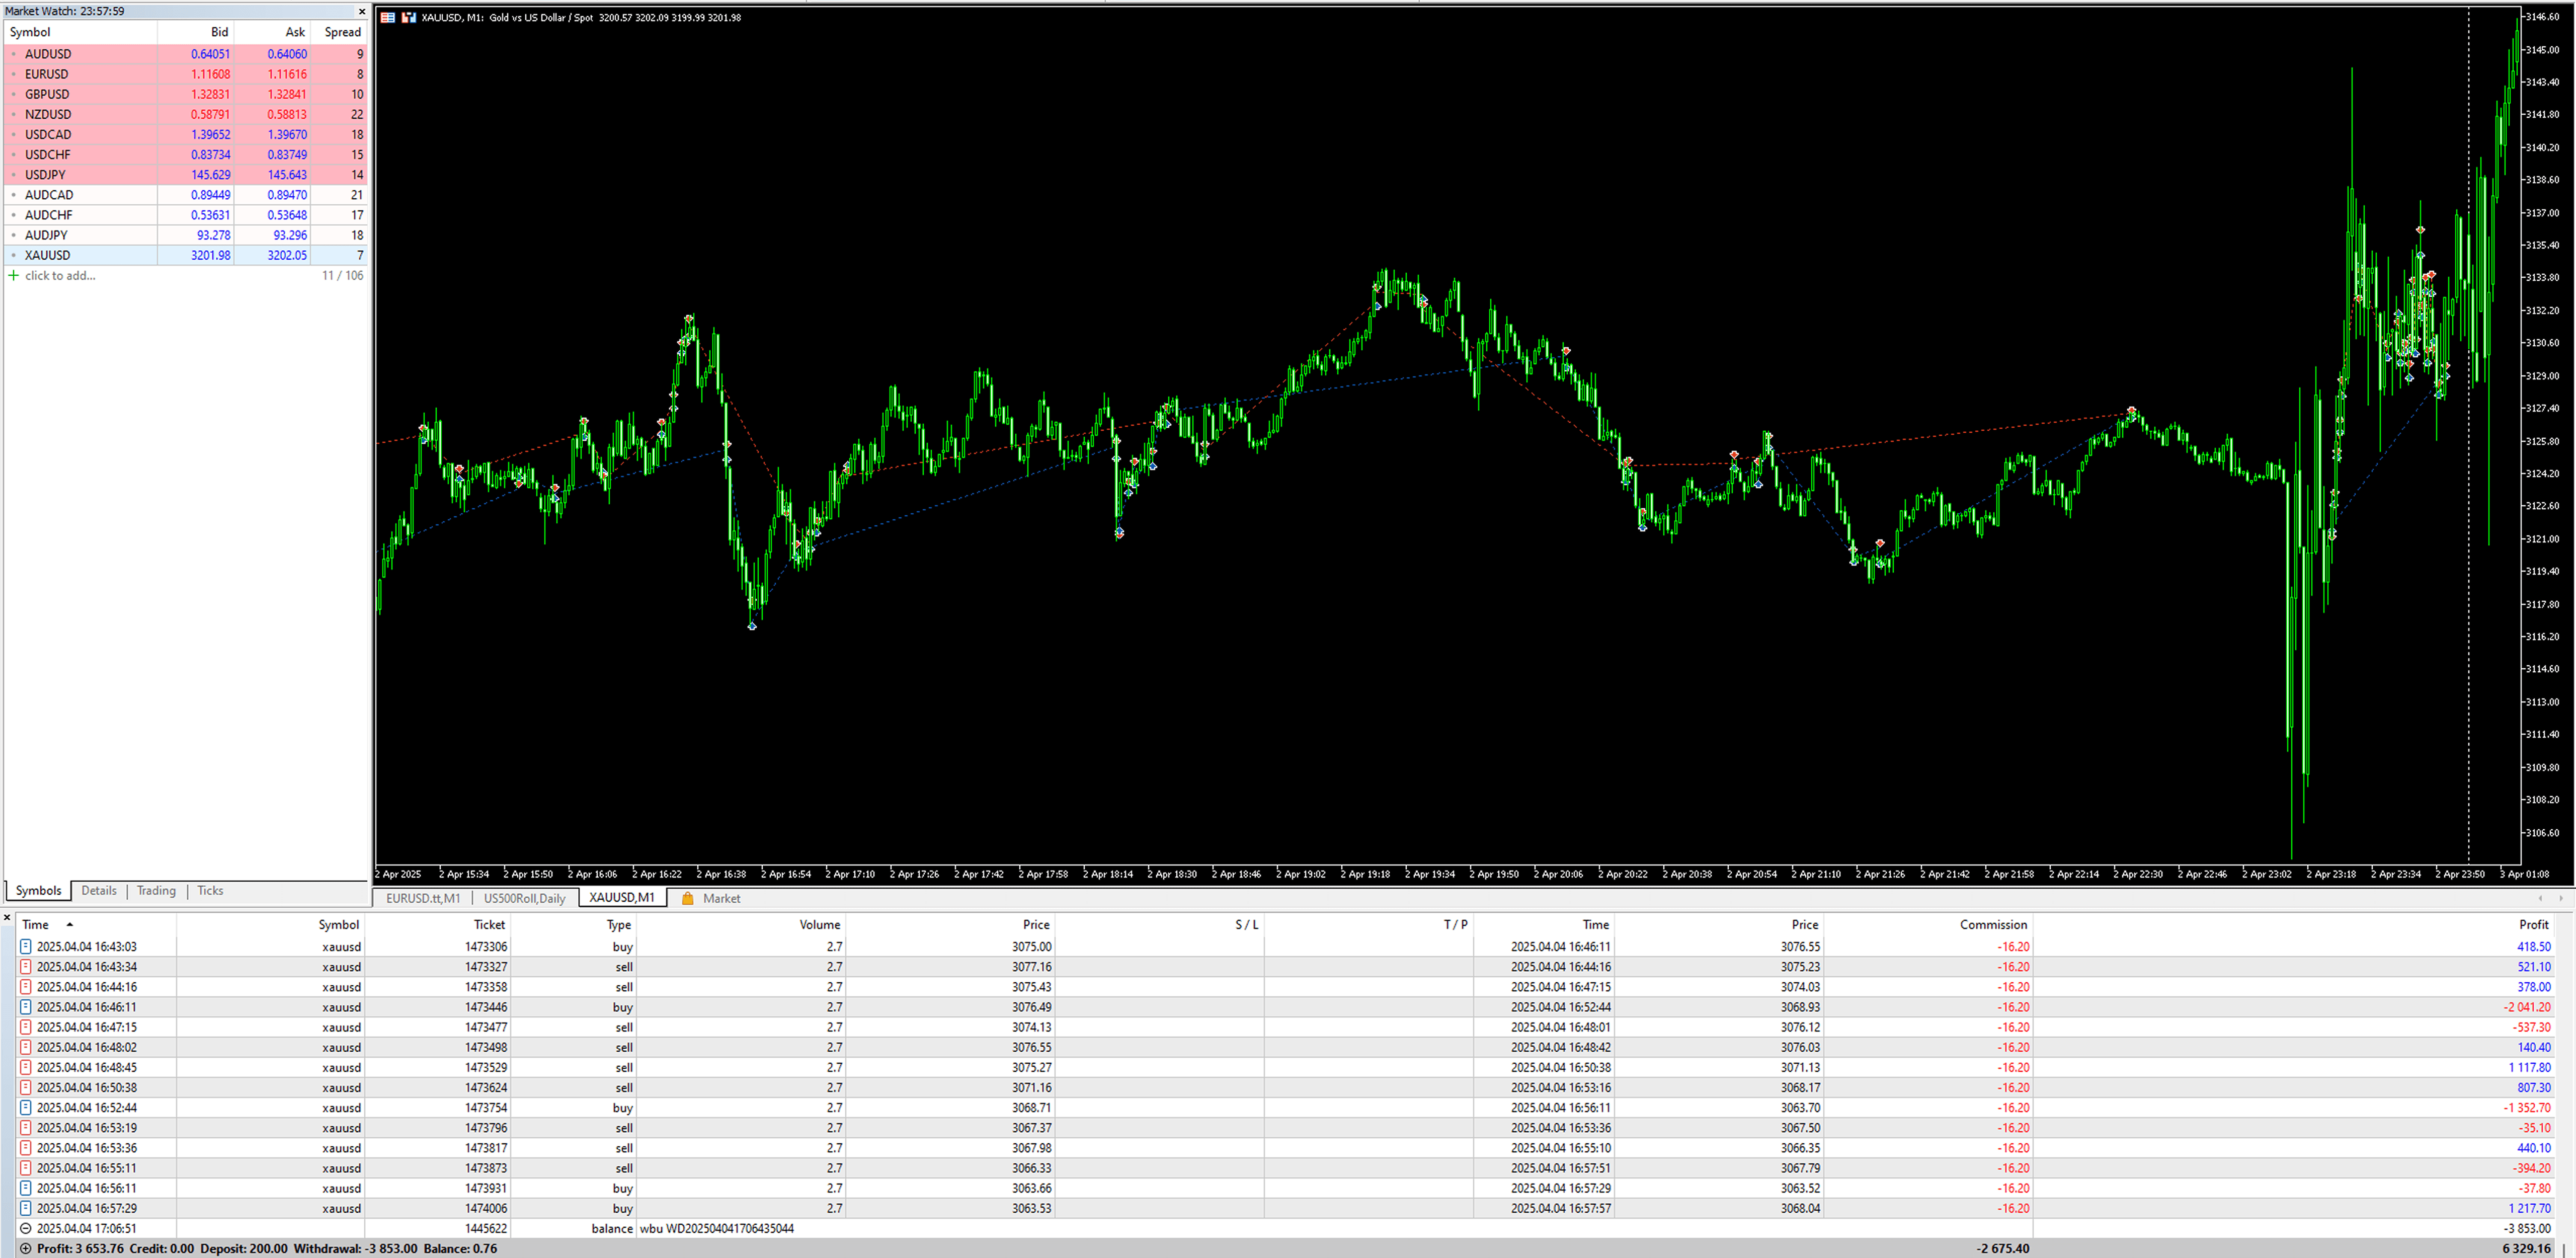Select the Trading tab in Market Watch
2576x1258 pixels.
156,890
